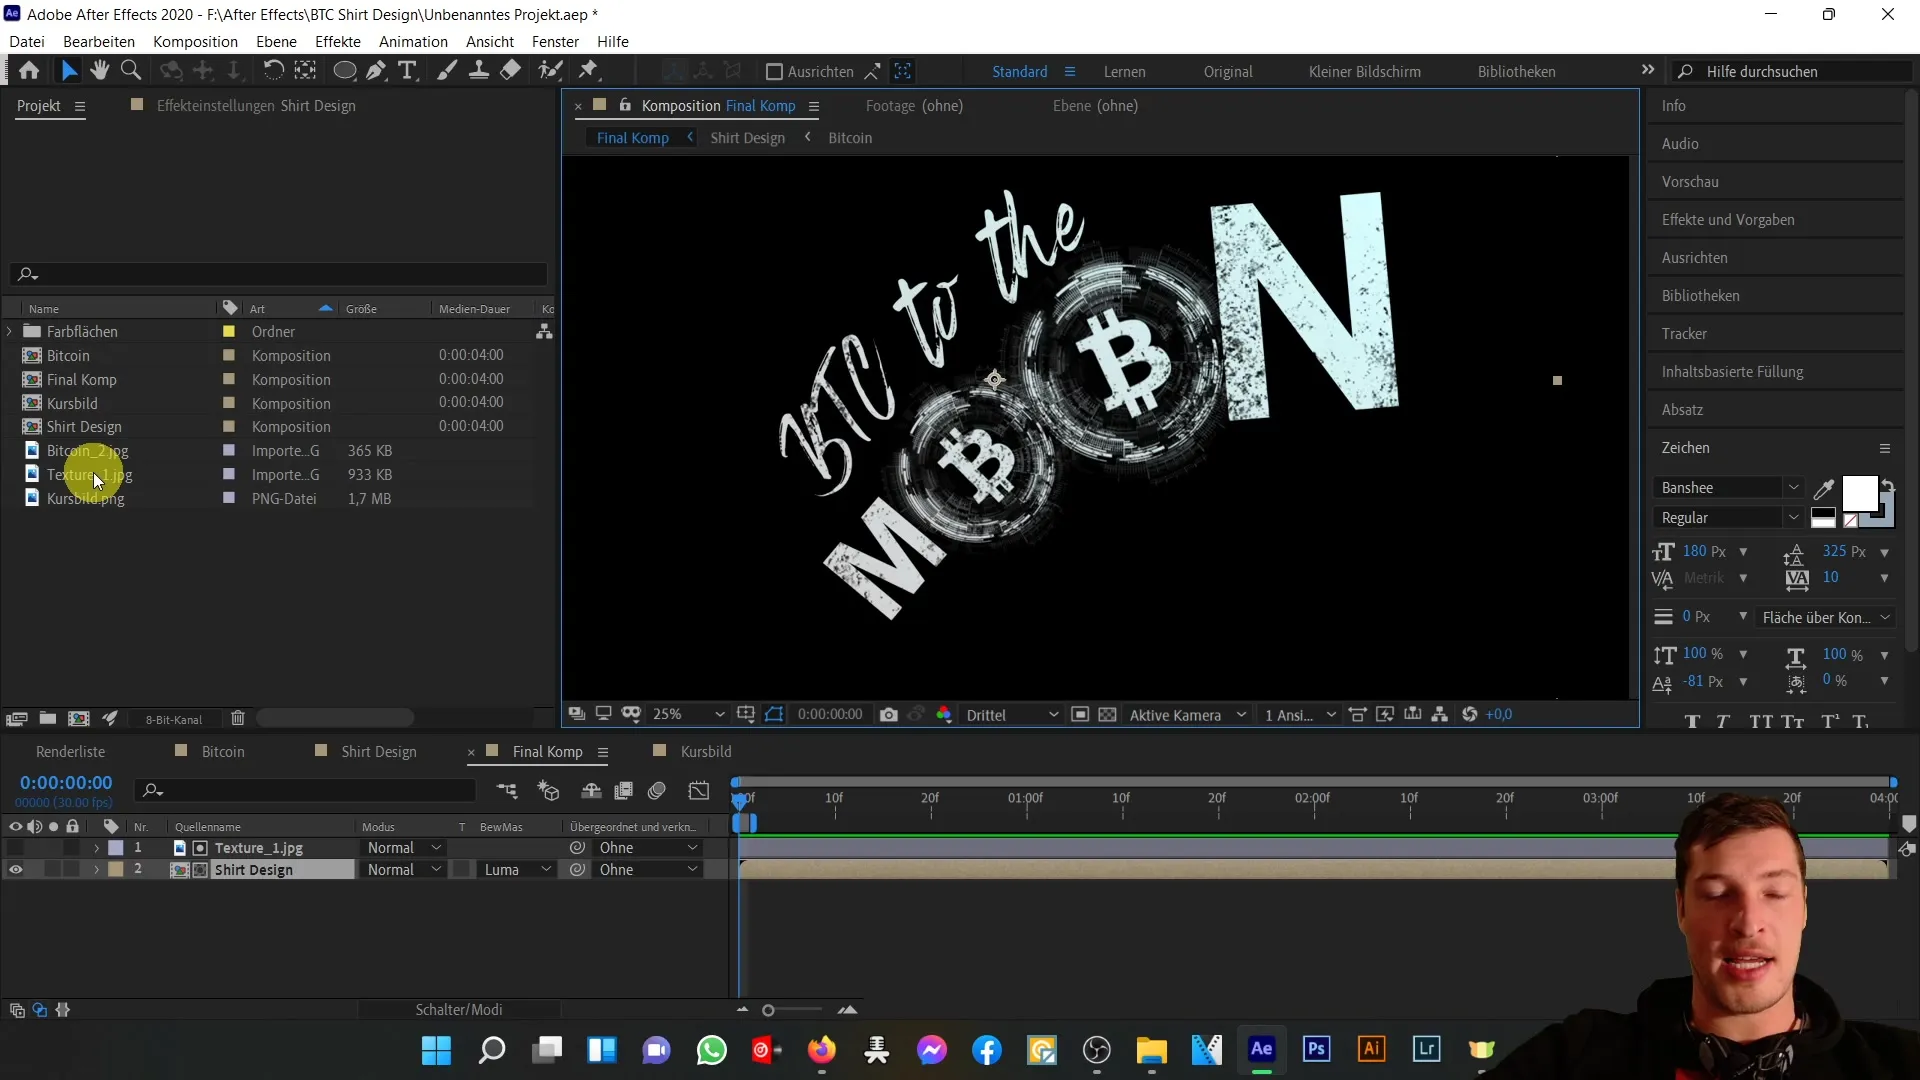
Task: Click the new folder icon in Project panel
Action: tap(47, 718)
